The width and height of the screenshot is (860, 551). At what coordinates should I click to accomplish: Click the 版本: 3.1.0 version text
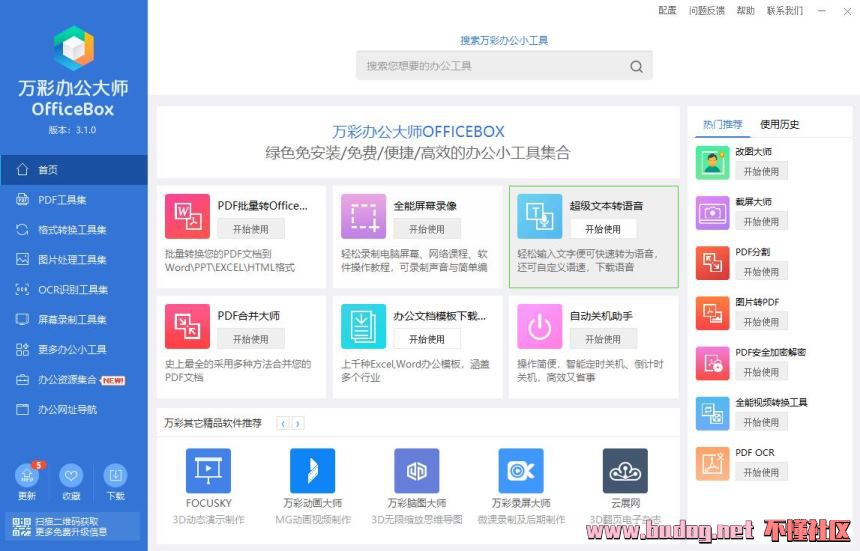[x=72, y=130]
